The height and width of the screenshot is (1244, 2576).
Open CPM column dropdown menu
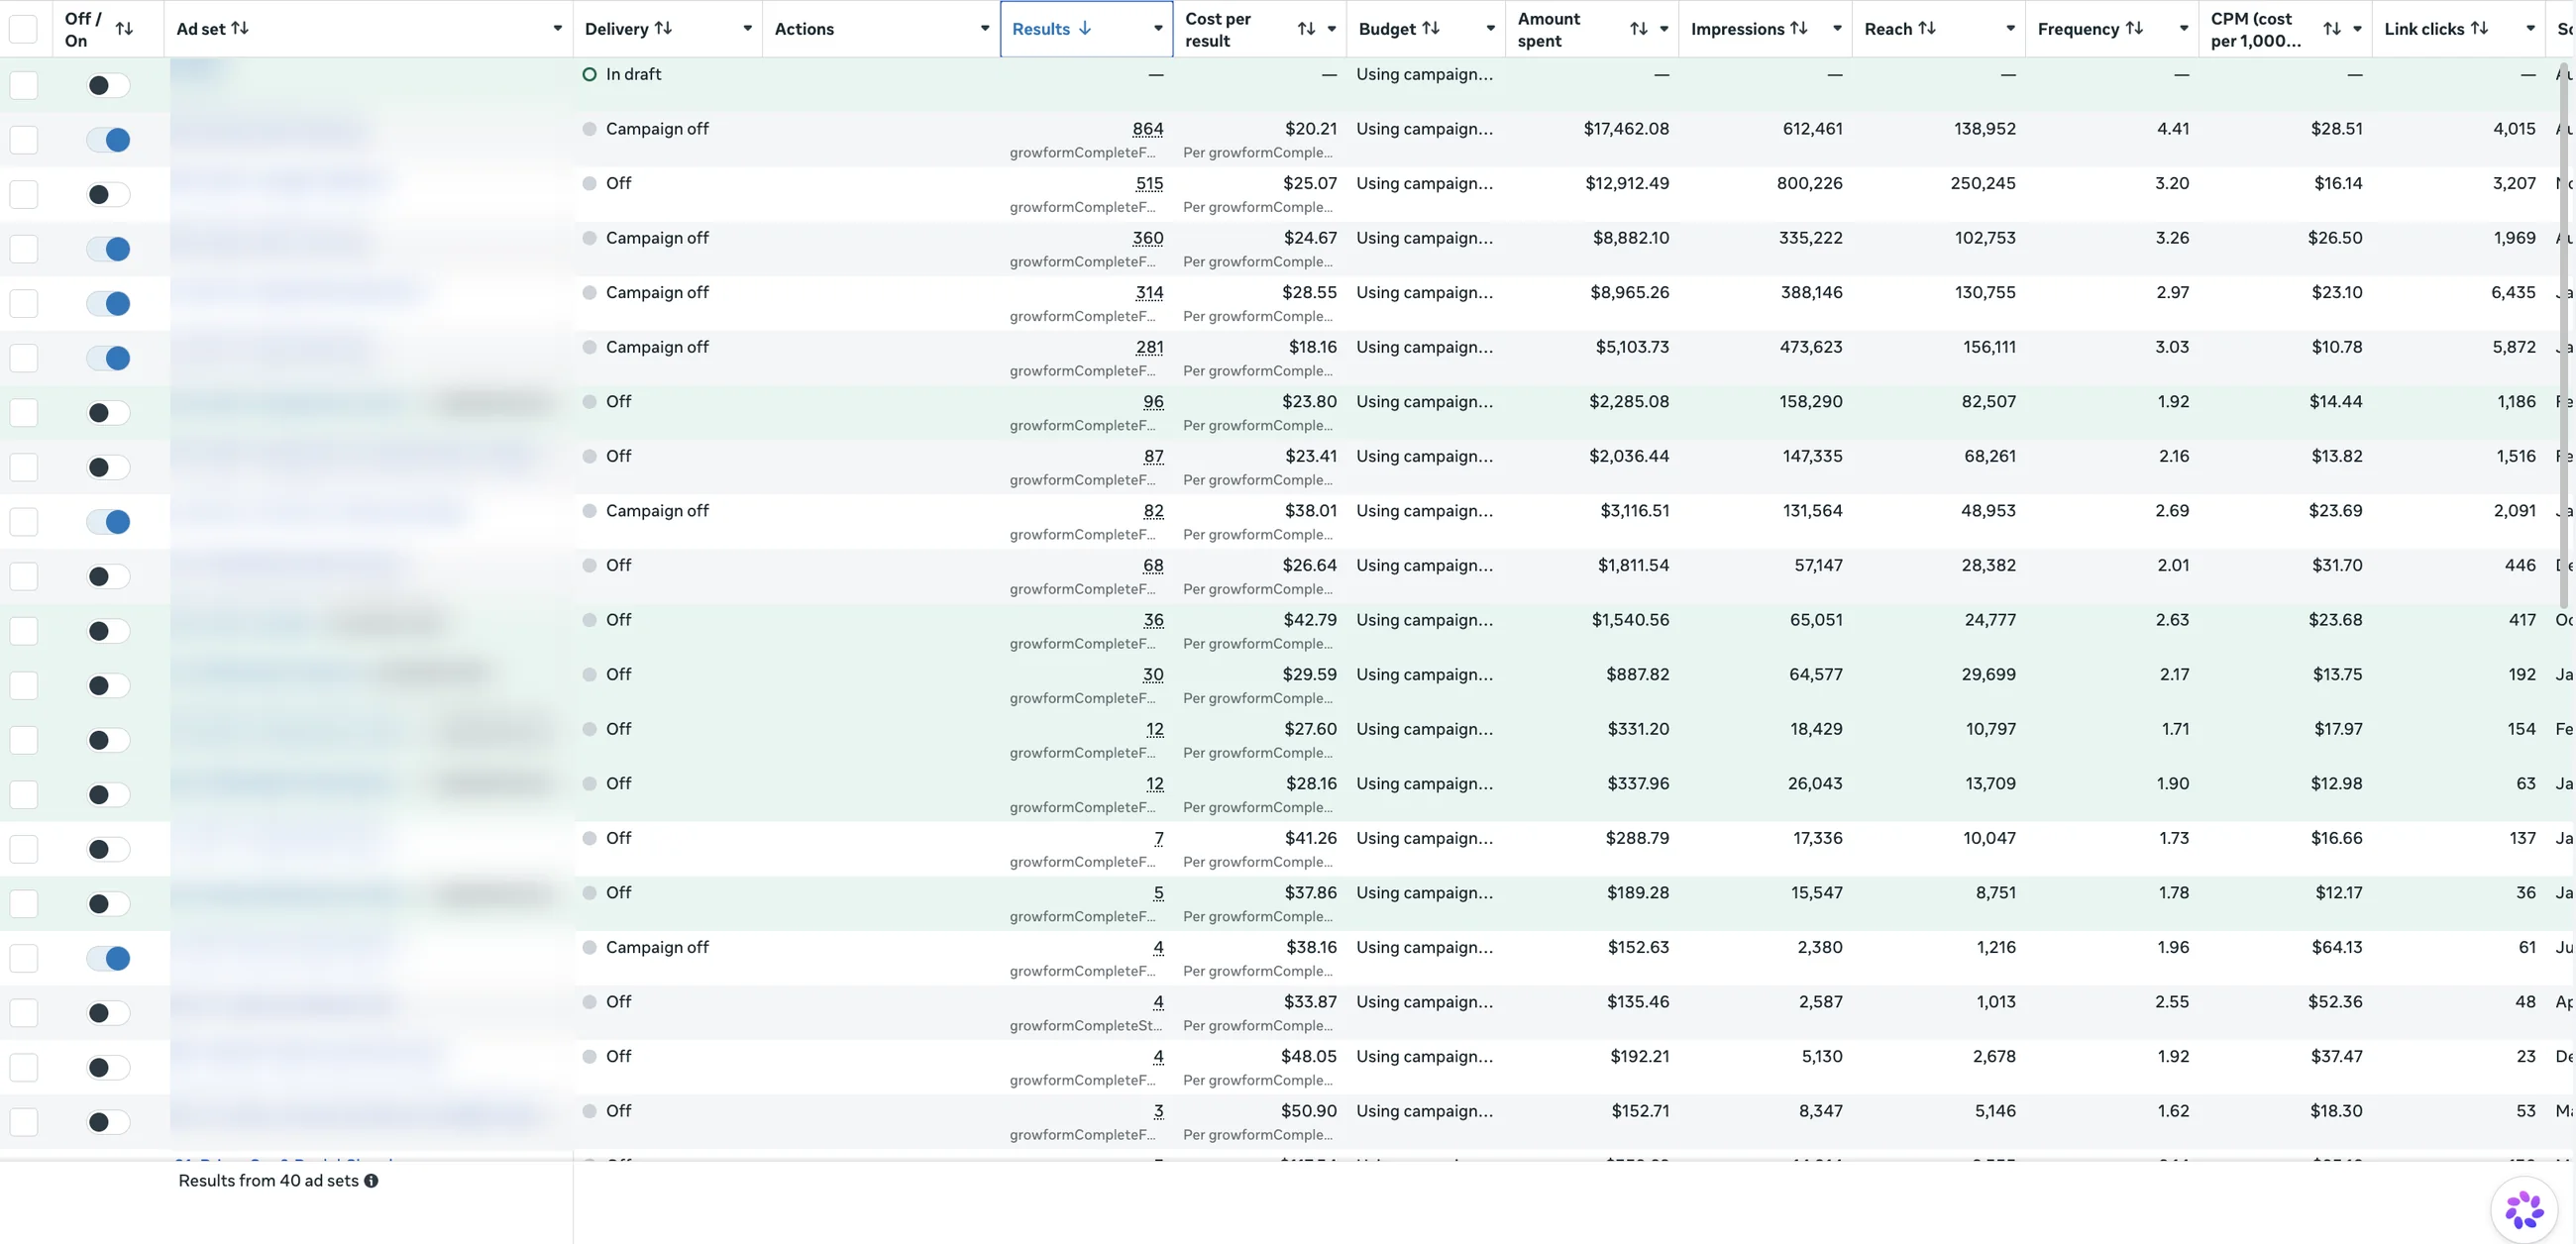tap(2357, 29)
